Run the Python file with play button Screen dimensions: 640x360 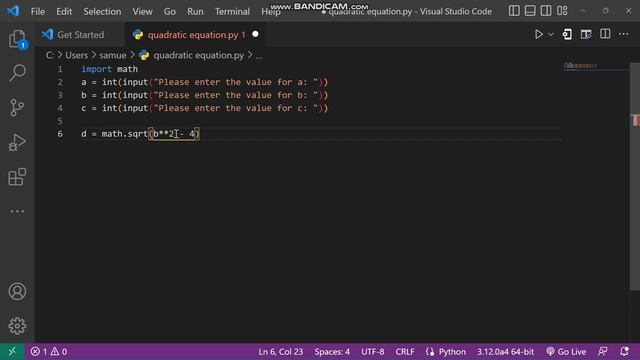pos(538,34)
